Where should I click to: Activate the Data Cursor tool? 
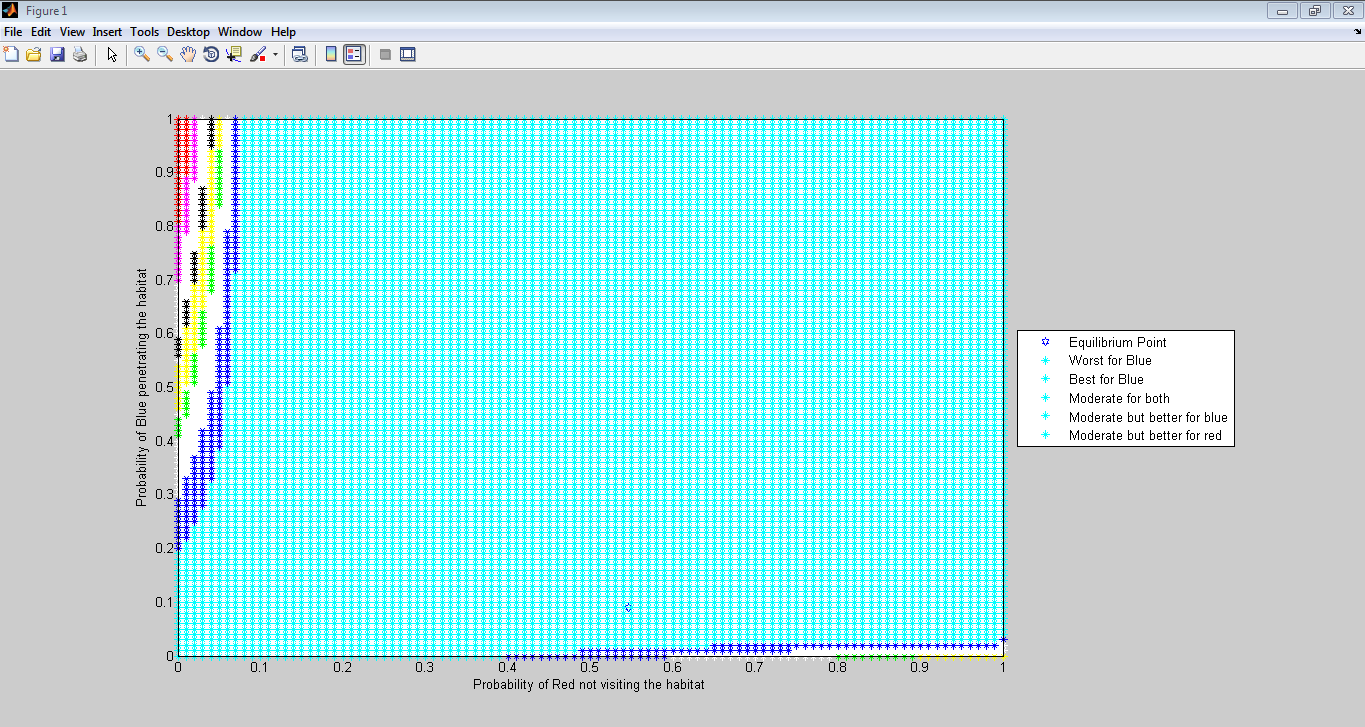coord(234,54)
